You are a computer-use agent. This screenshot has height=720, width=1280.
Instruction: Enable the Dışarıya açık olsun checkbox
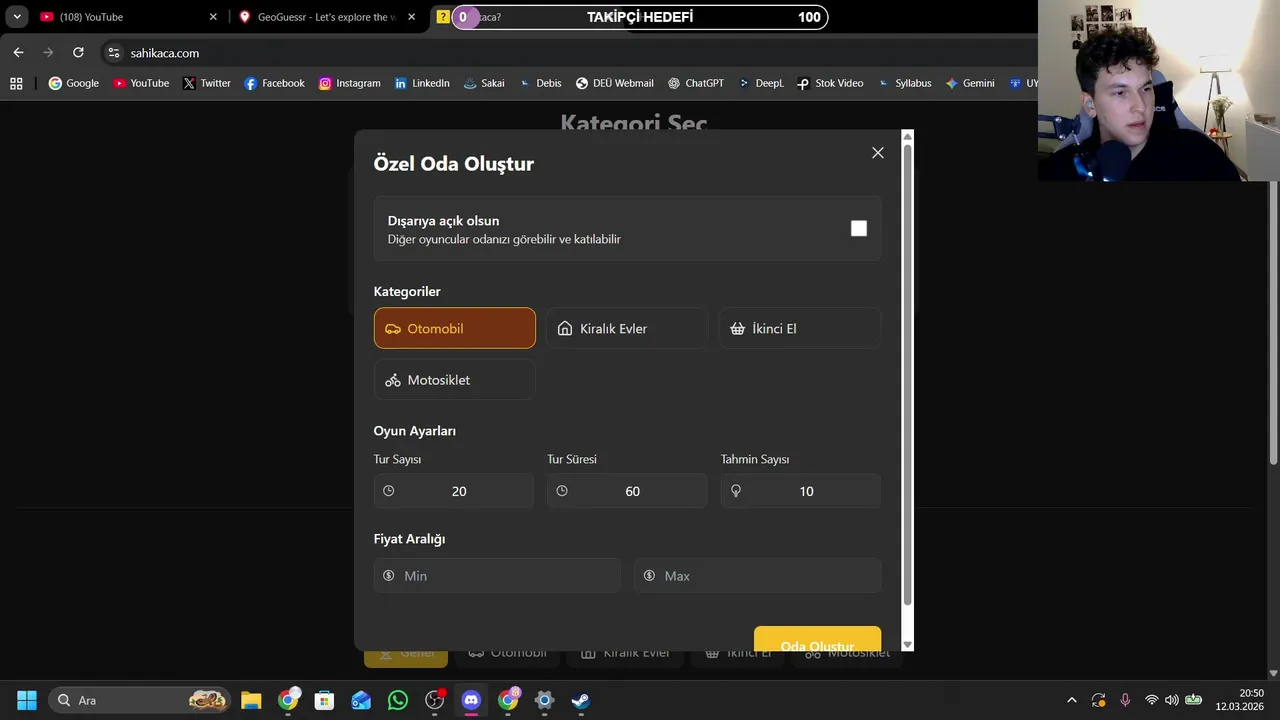point(859,229)
